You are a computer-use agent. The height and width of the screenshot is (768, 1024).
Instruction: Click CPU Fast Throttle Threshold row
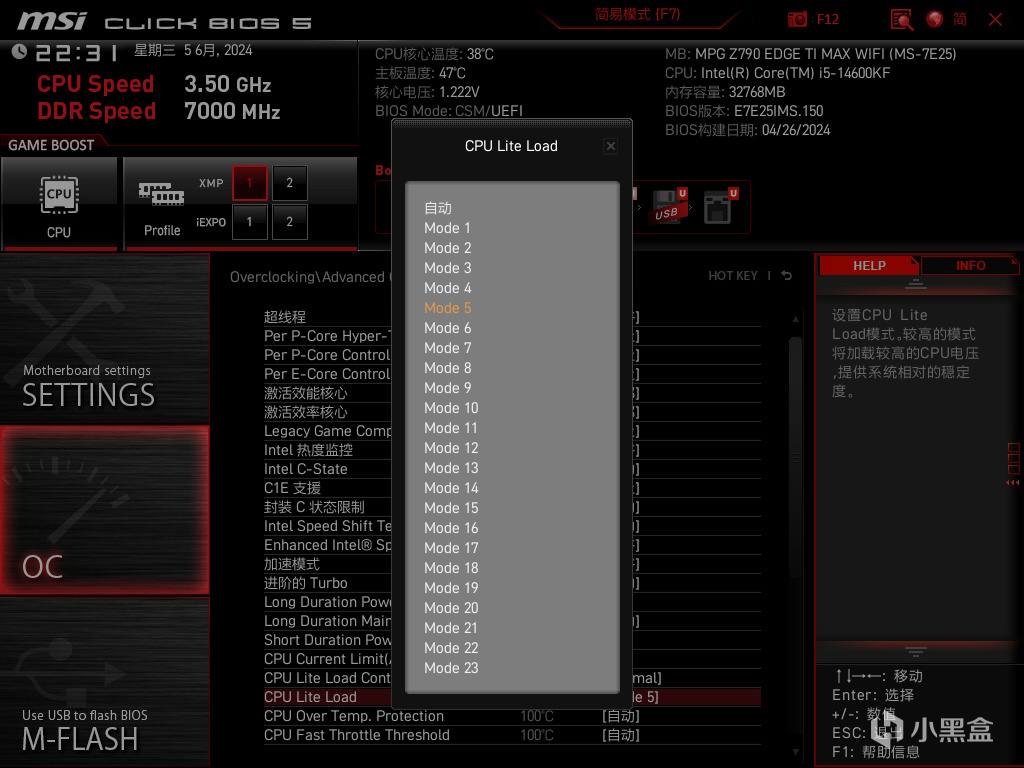click(x=512, y=735)
